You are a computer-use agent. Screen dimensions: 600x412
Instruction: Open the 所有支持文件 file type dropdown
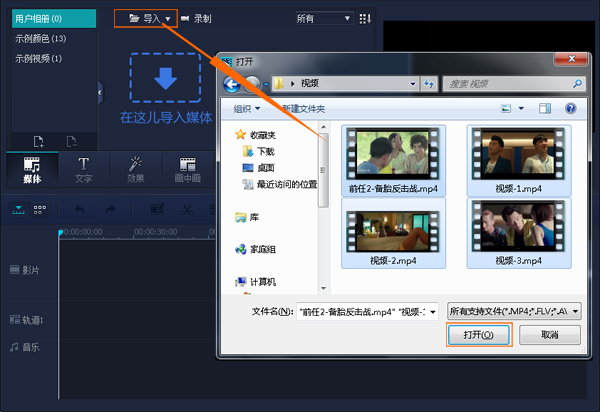coord(514,311)
